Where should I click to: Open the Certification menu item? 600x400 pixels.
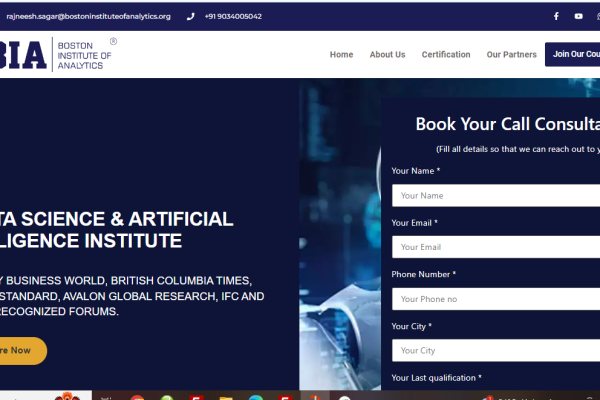446,54
